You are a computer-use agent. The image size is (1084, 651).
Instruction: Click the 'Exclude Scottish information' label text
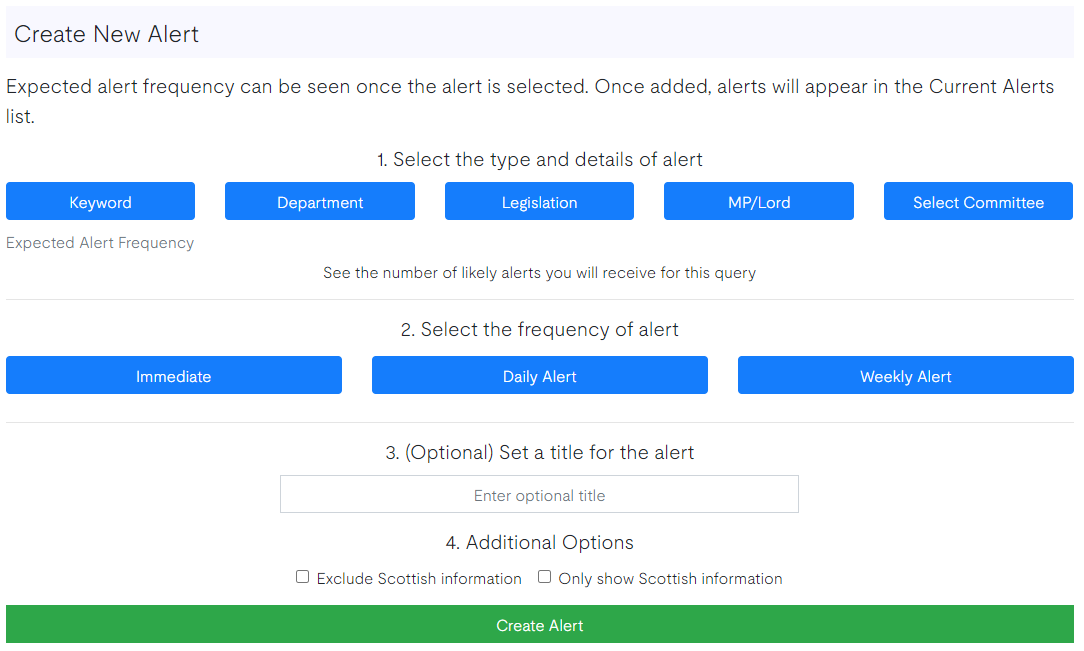419,579
